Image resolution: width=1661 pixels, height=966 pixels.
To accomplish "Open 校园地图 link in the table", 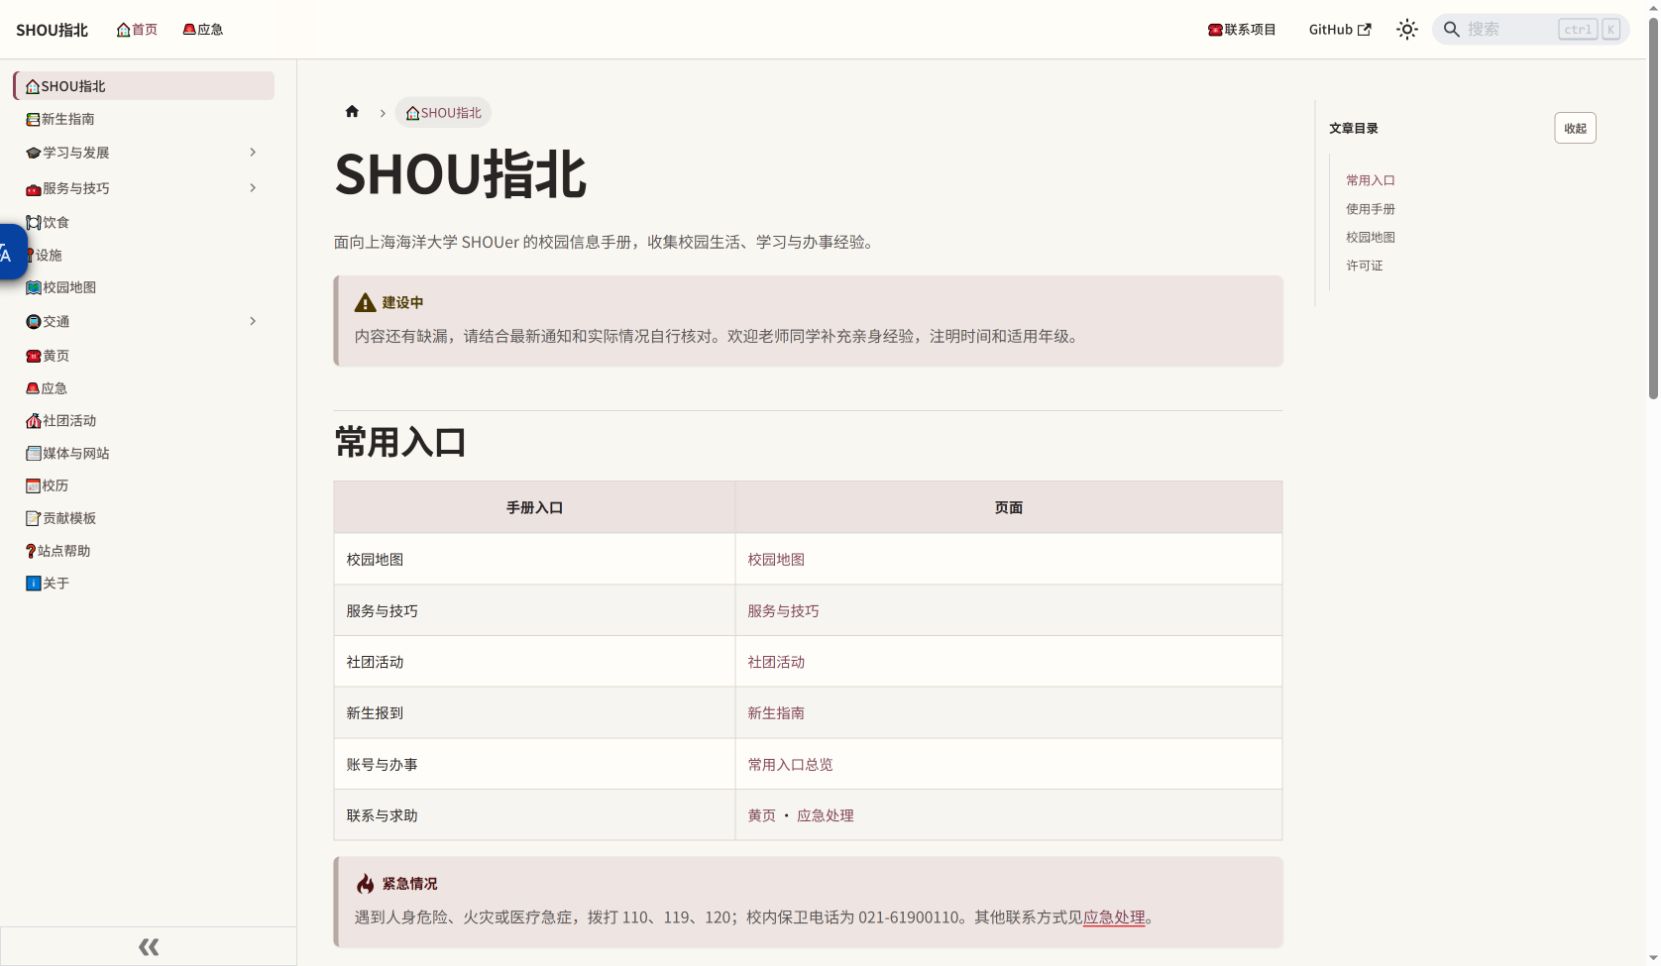I will (776, 559).
